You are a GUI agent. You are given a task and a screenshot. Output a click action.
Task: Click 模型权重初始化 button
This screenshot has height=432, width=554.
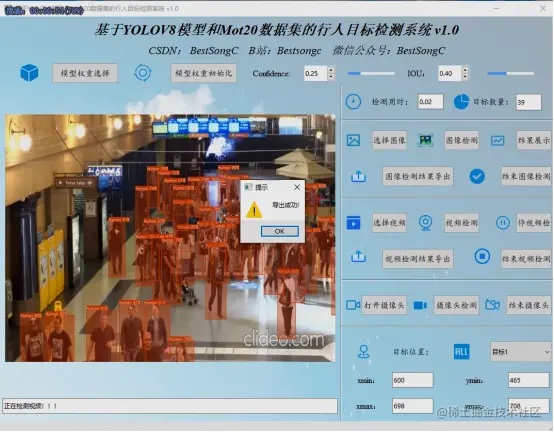[204, 73]
